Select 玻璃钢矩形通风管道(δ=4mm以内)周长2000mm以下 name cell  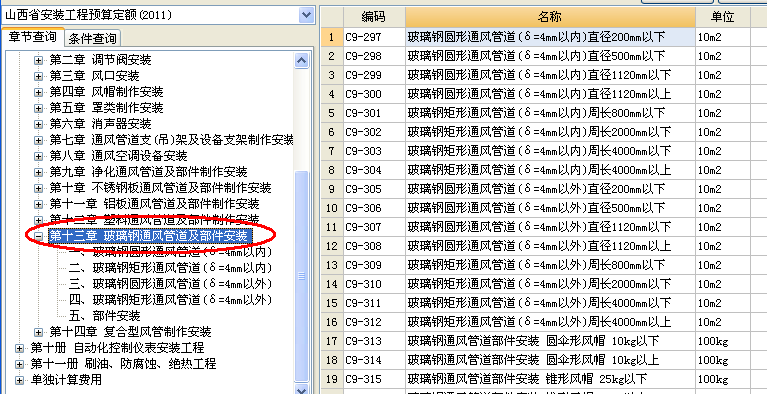(x=550, y=132)
